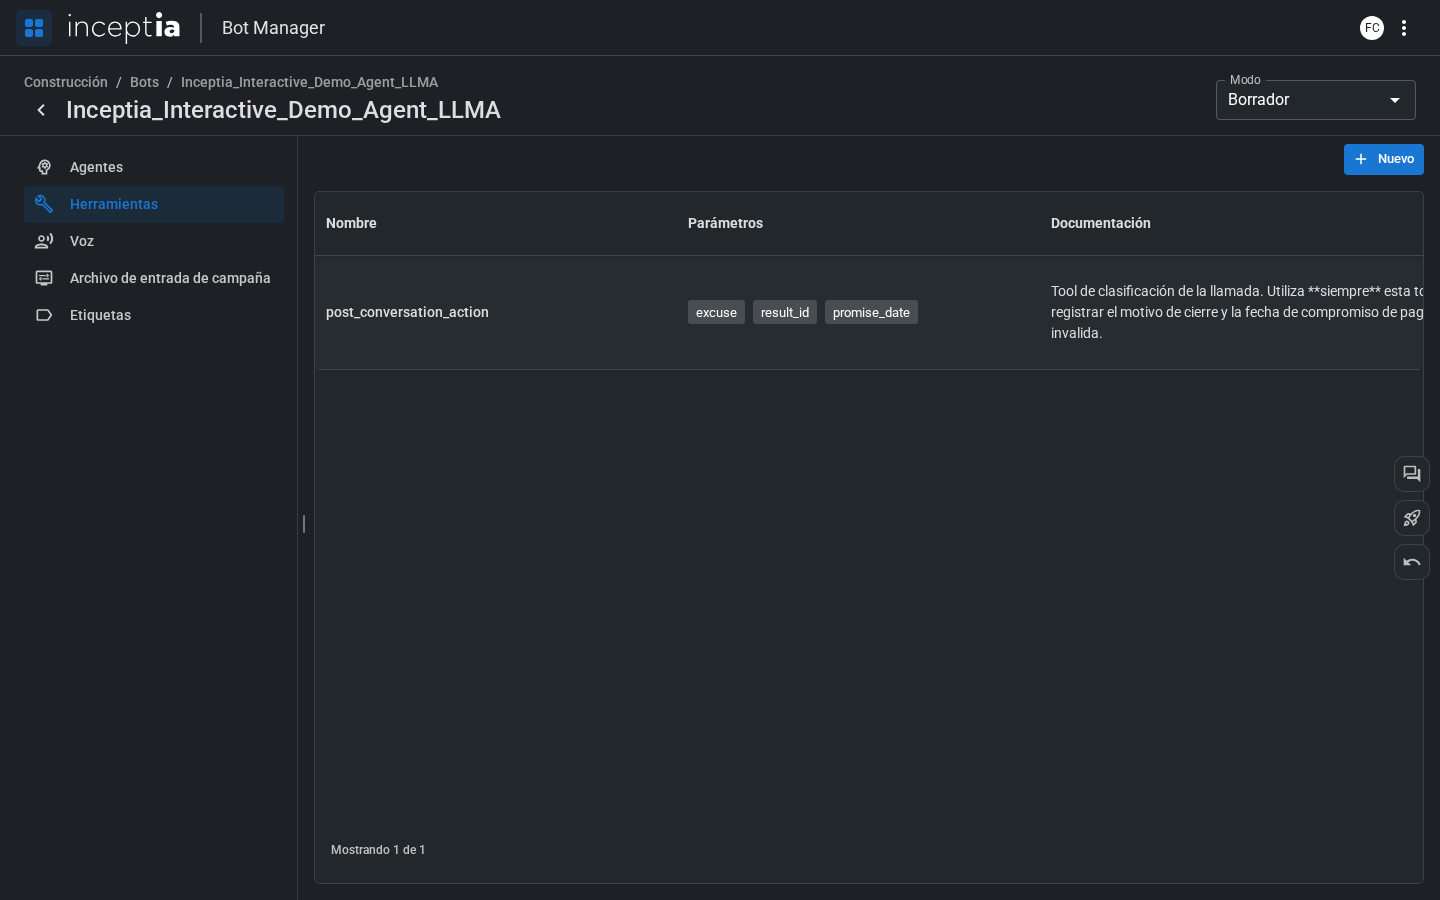Click the promise_date parameter chip
The width and height of the screenshot is (1440, 900).
coord(871,312)
